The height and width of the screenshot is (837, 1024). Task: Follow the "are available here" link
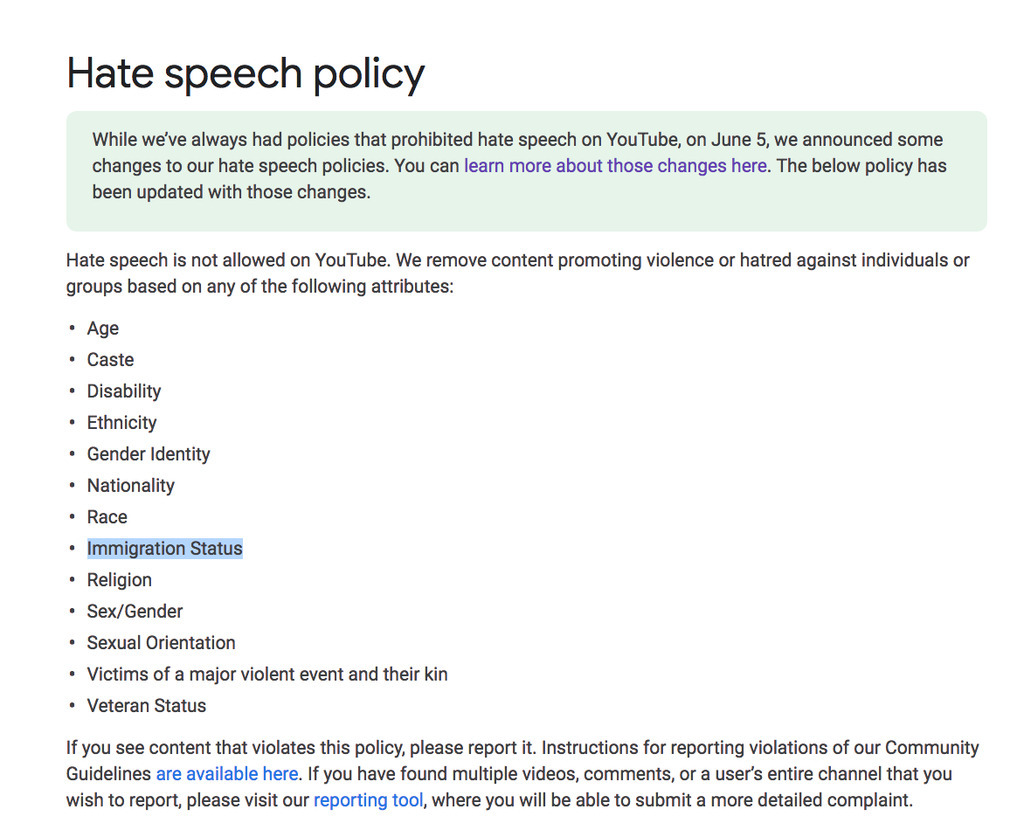226,774
